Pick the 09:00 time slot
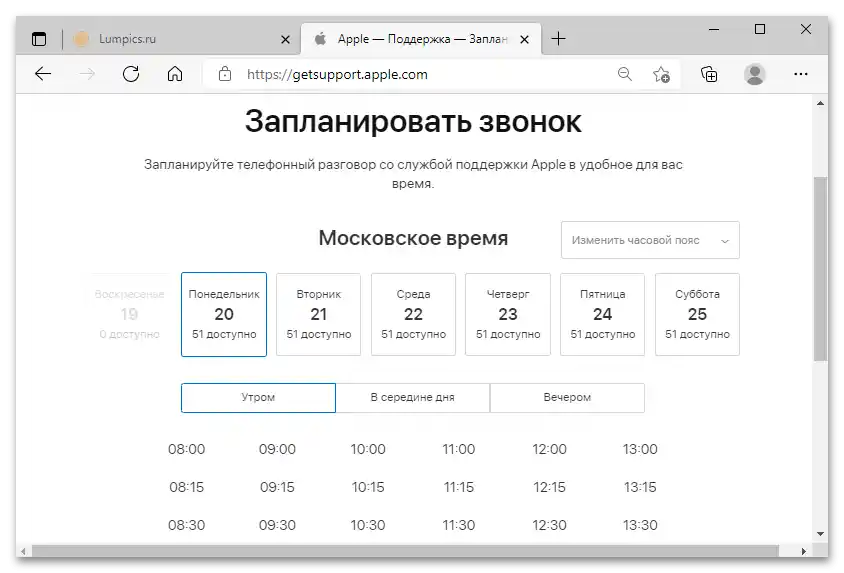This screenshot has height=573, width=844. point(277,449)
